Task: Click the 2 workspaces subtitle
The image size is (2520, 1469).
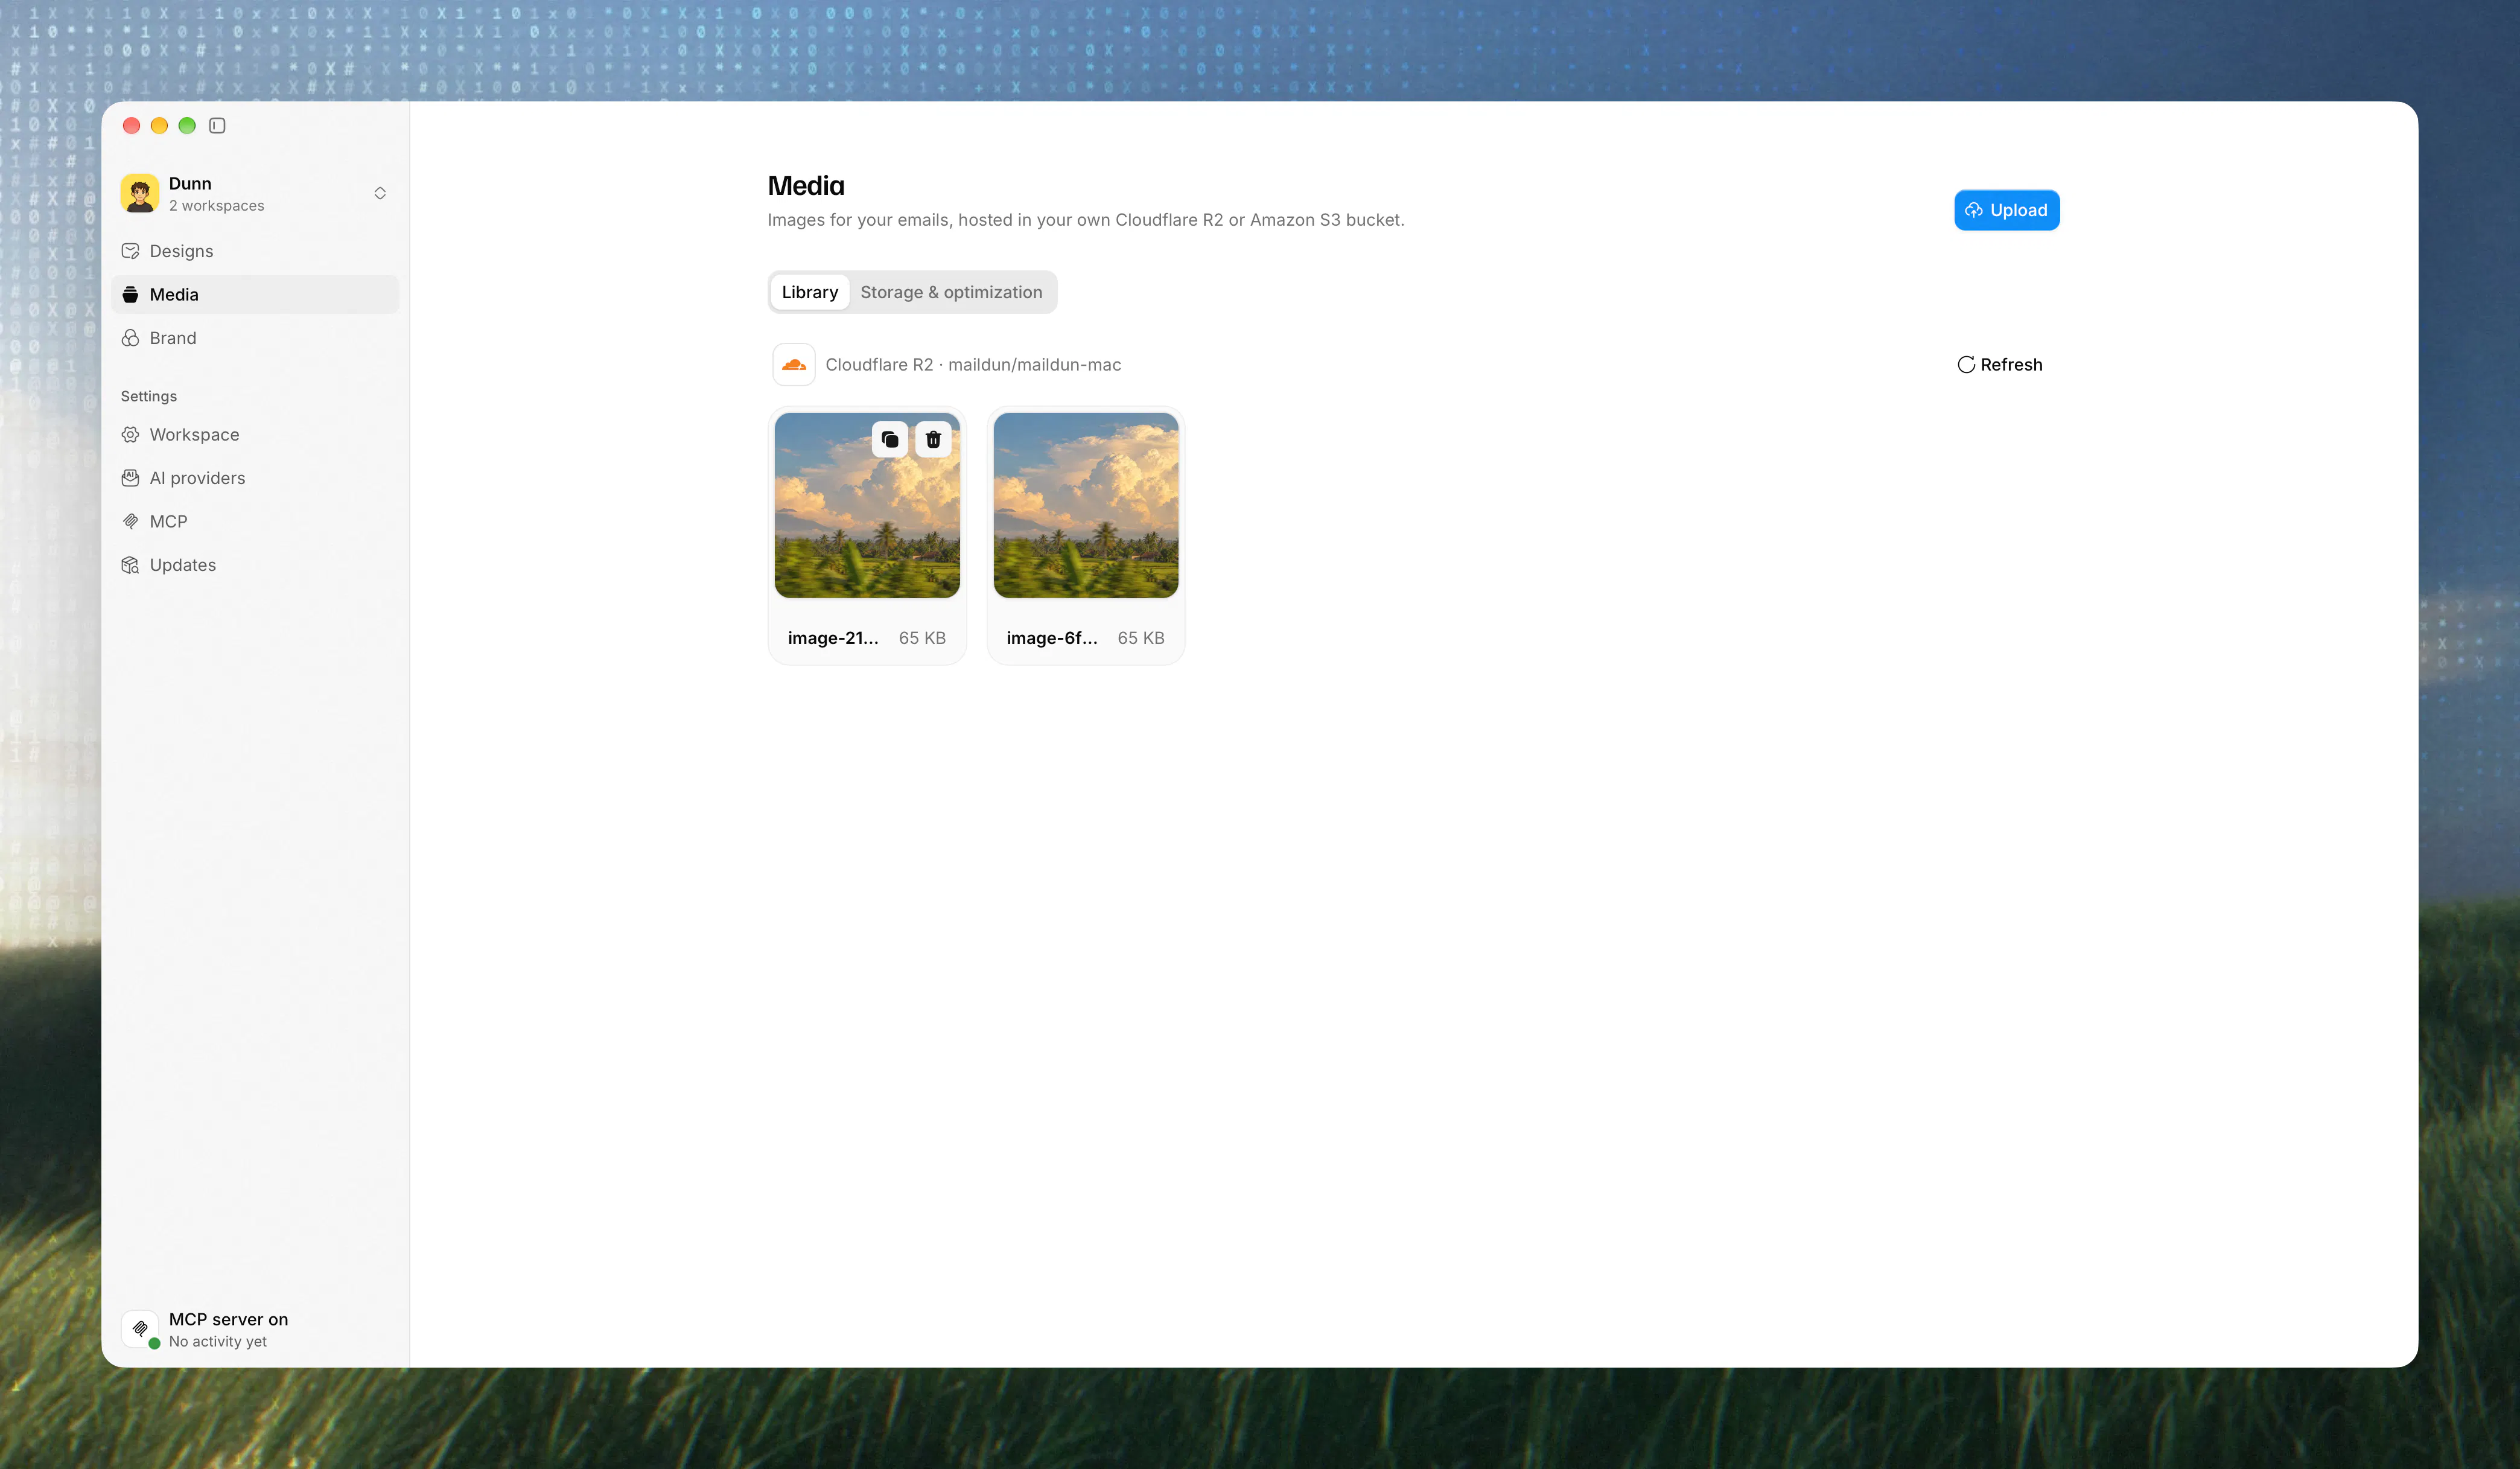Action: [x=217, y=206]
